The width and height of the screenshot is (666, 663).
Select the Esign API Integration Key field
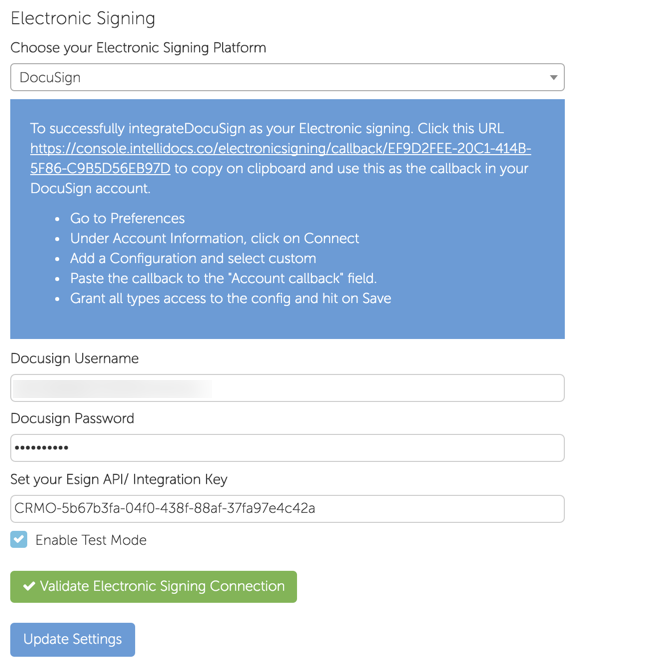click(287, 509)
